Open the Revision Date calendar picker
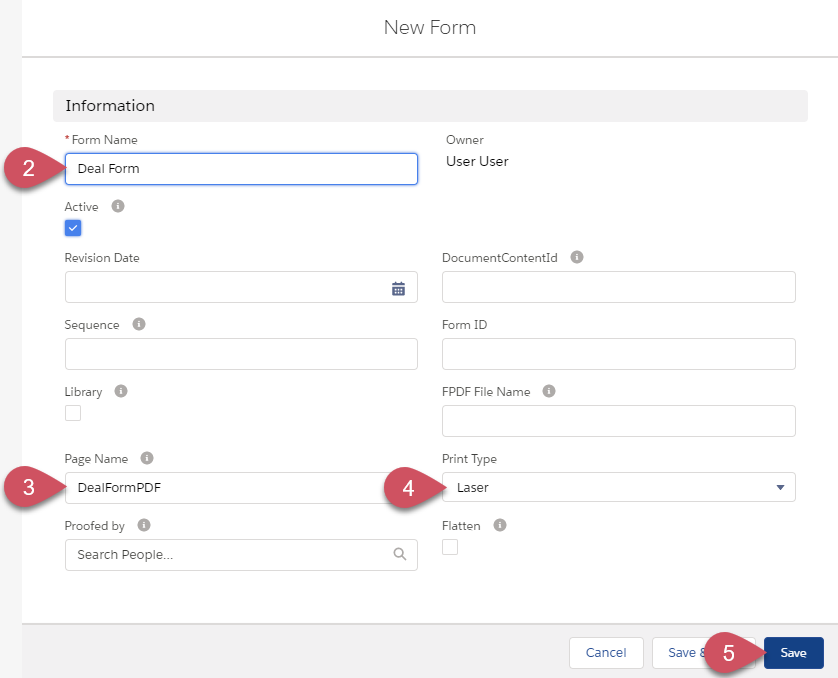Image resolution: width=838 pixels, height=678 pixels. [x=398, y=289]
